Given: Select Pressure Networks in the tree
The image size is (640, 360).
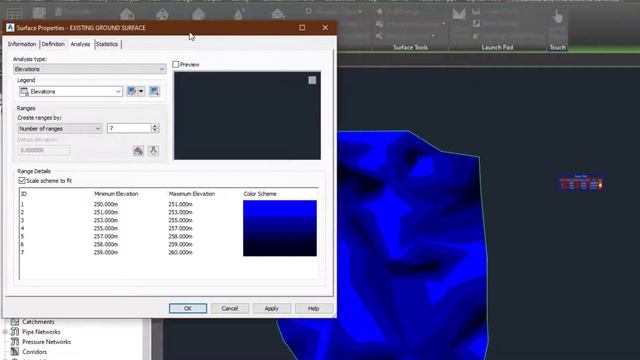Looking at the screenshot, I should point(47,342).
